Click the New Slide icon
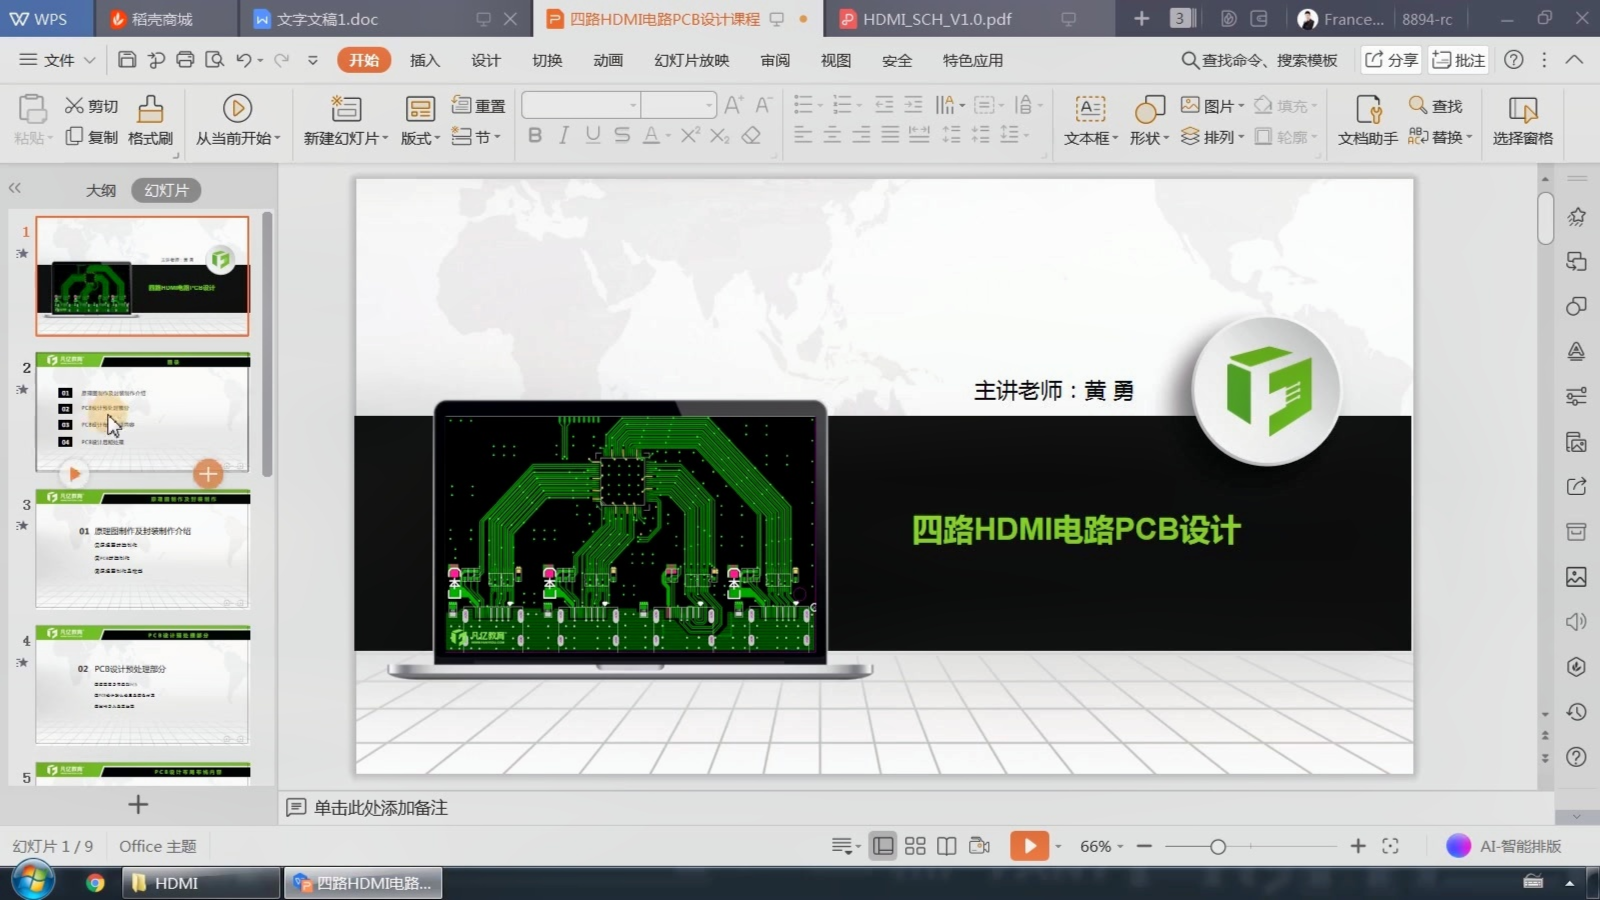 346,108
